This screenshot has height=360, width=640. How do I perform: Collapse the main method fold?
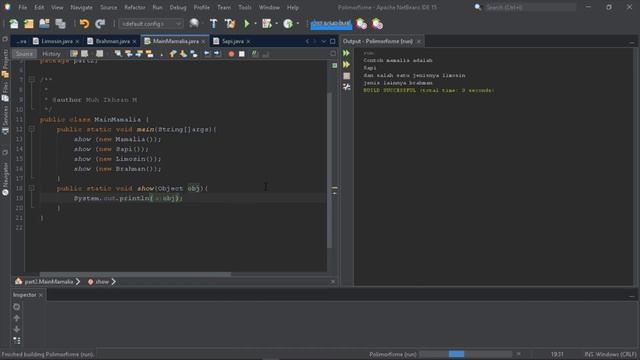[x=31, y=129]
